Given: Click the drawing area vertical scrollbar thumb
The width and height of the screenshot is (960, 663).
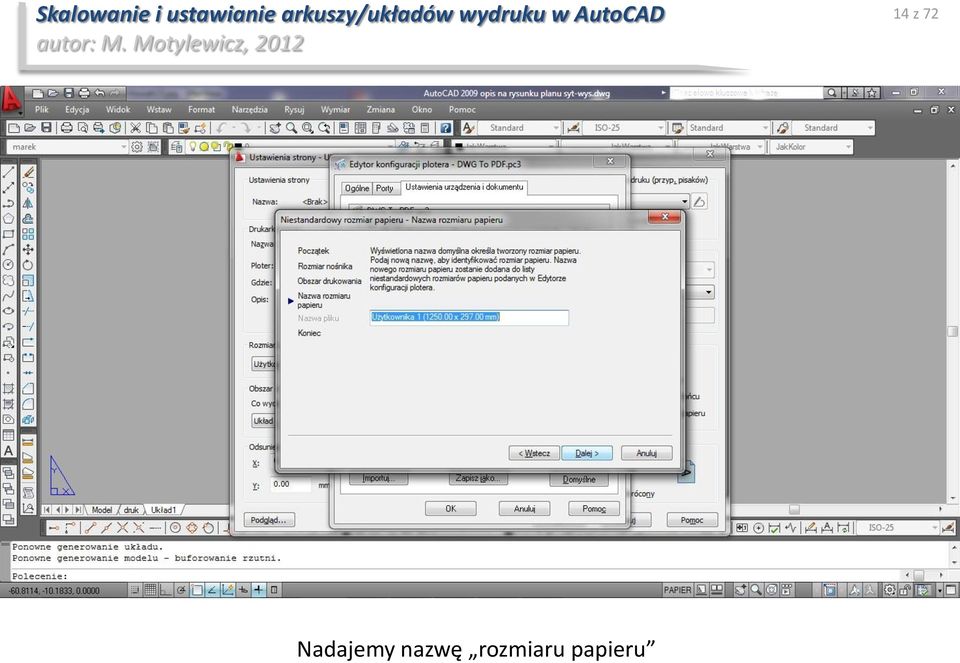Looking at the screenshot, I should 952,331.
